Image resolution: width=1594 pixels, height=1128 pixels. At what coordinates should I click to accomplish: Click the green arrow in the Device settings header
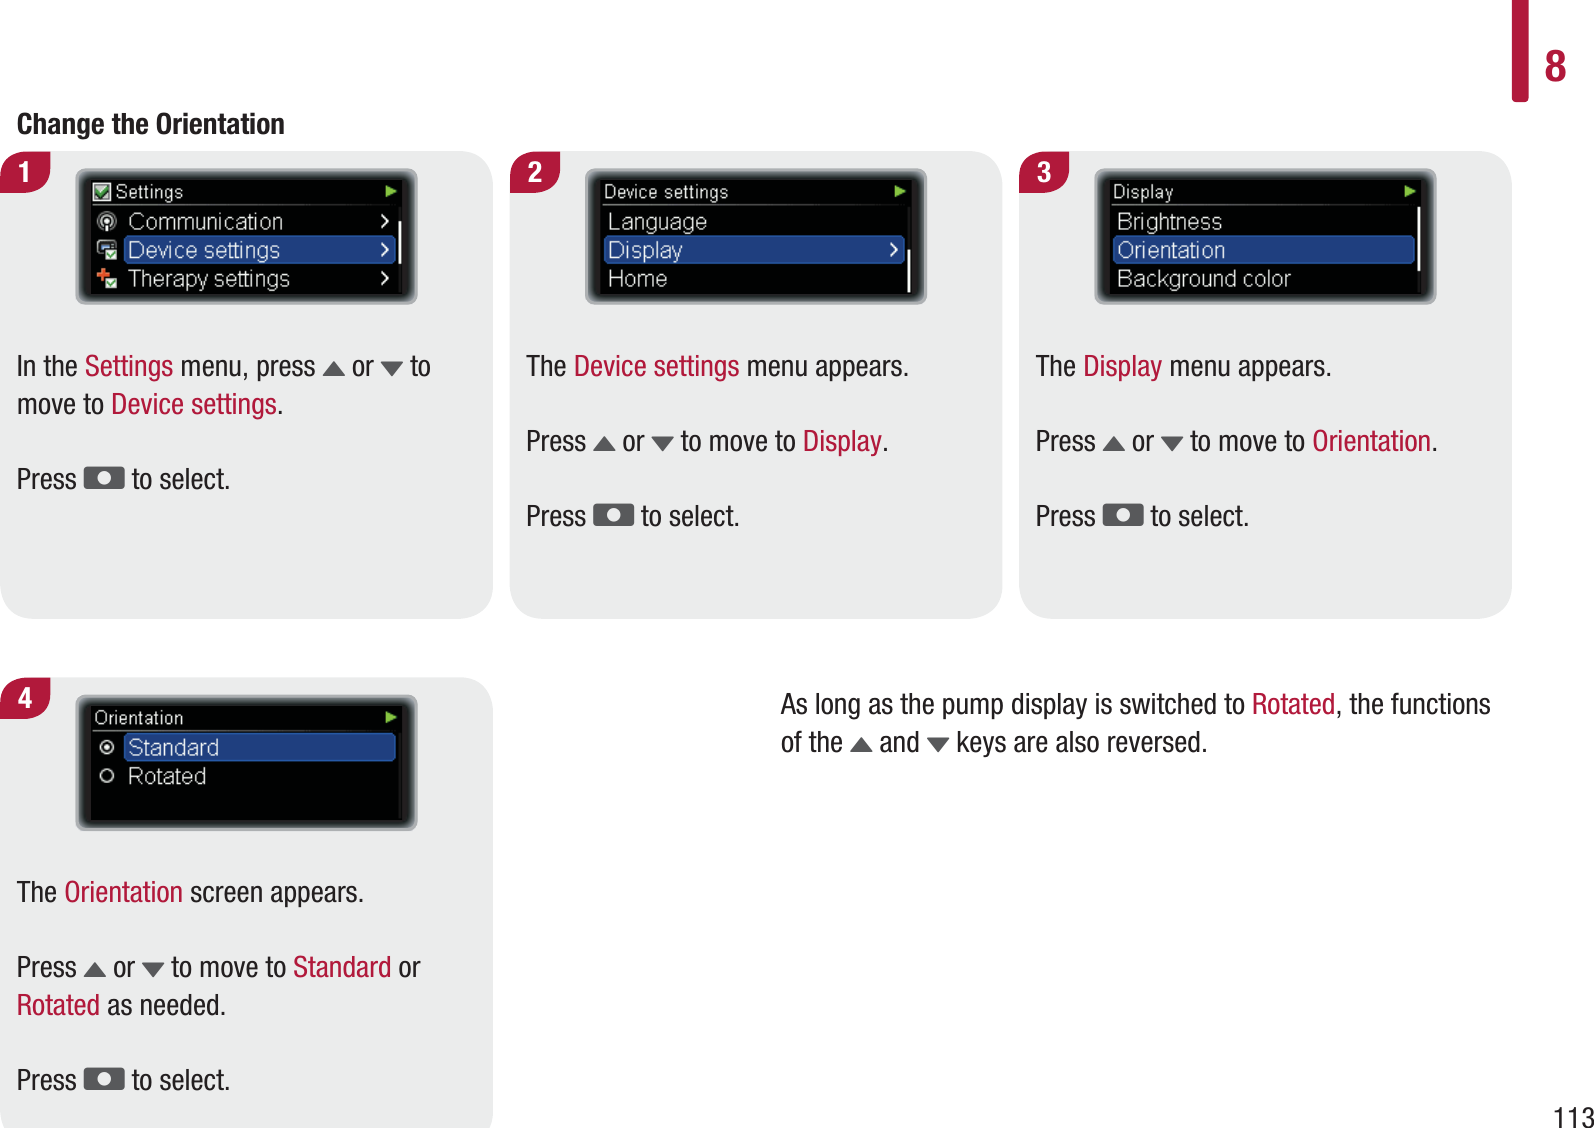(900, 191)
